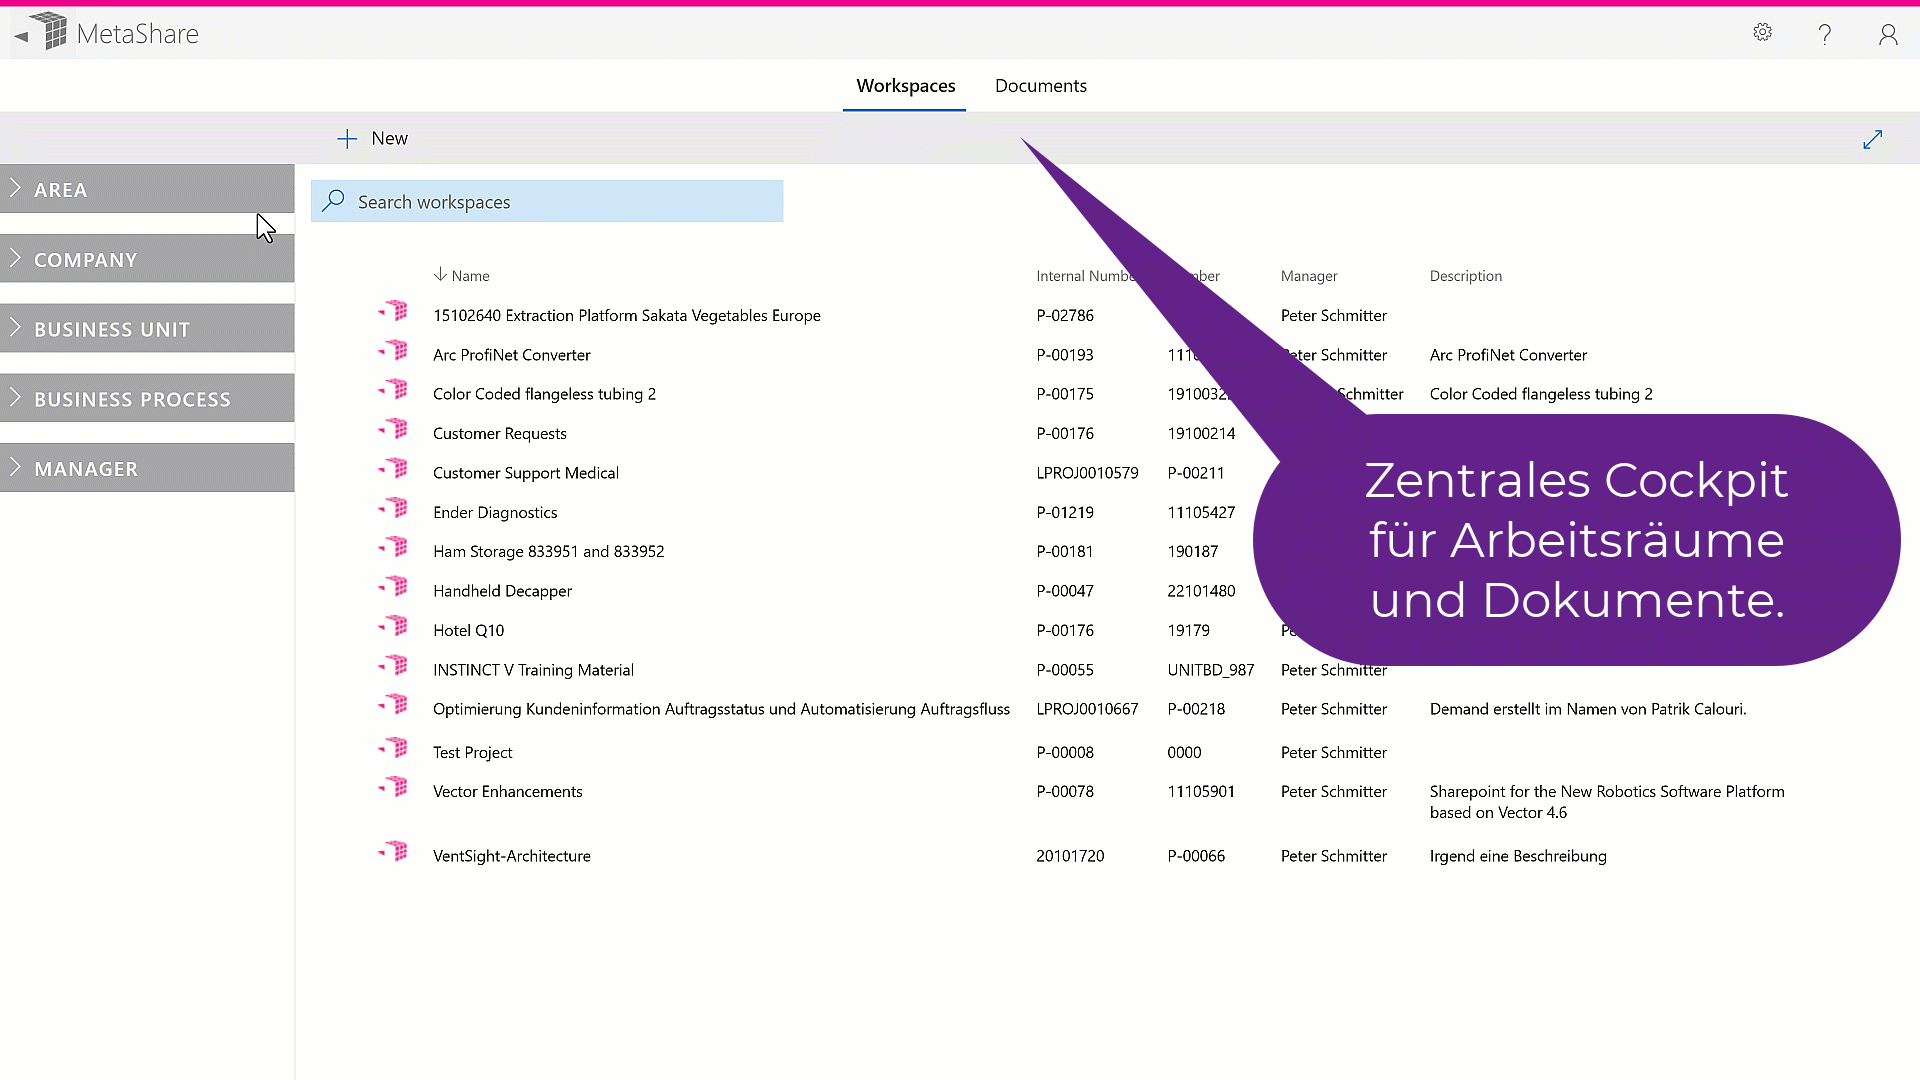Click the Search workspaces input field
The height and width of the screenshot is (1080, 1920).
click(x=560, y=202)
